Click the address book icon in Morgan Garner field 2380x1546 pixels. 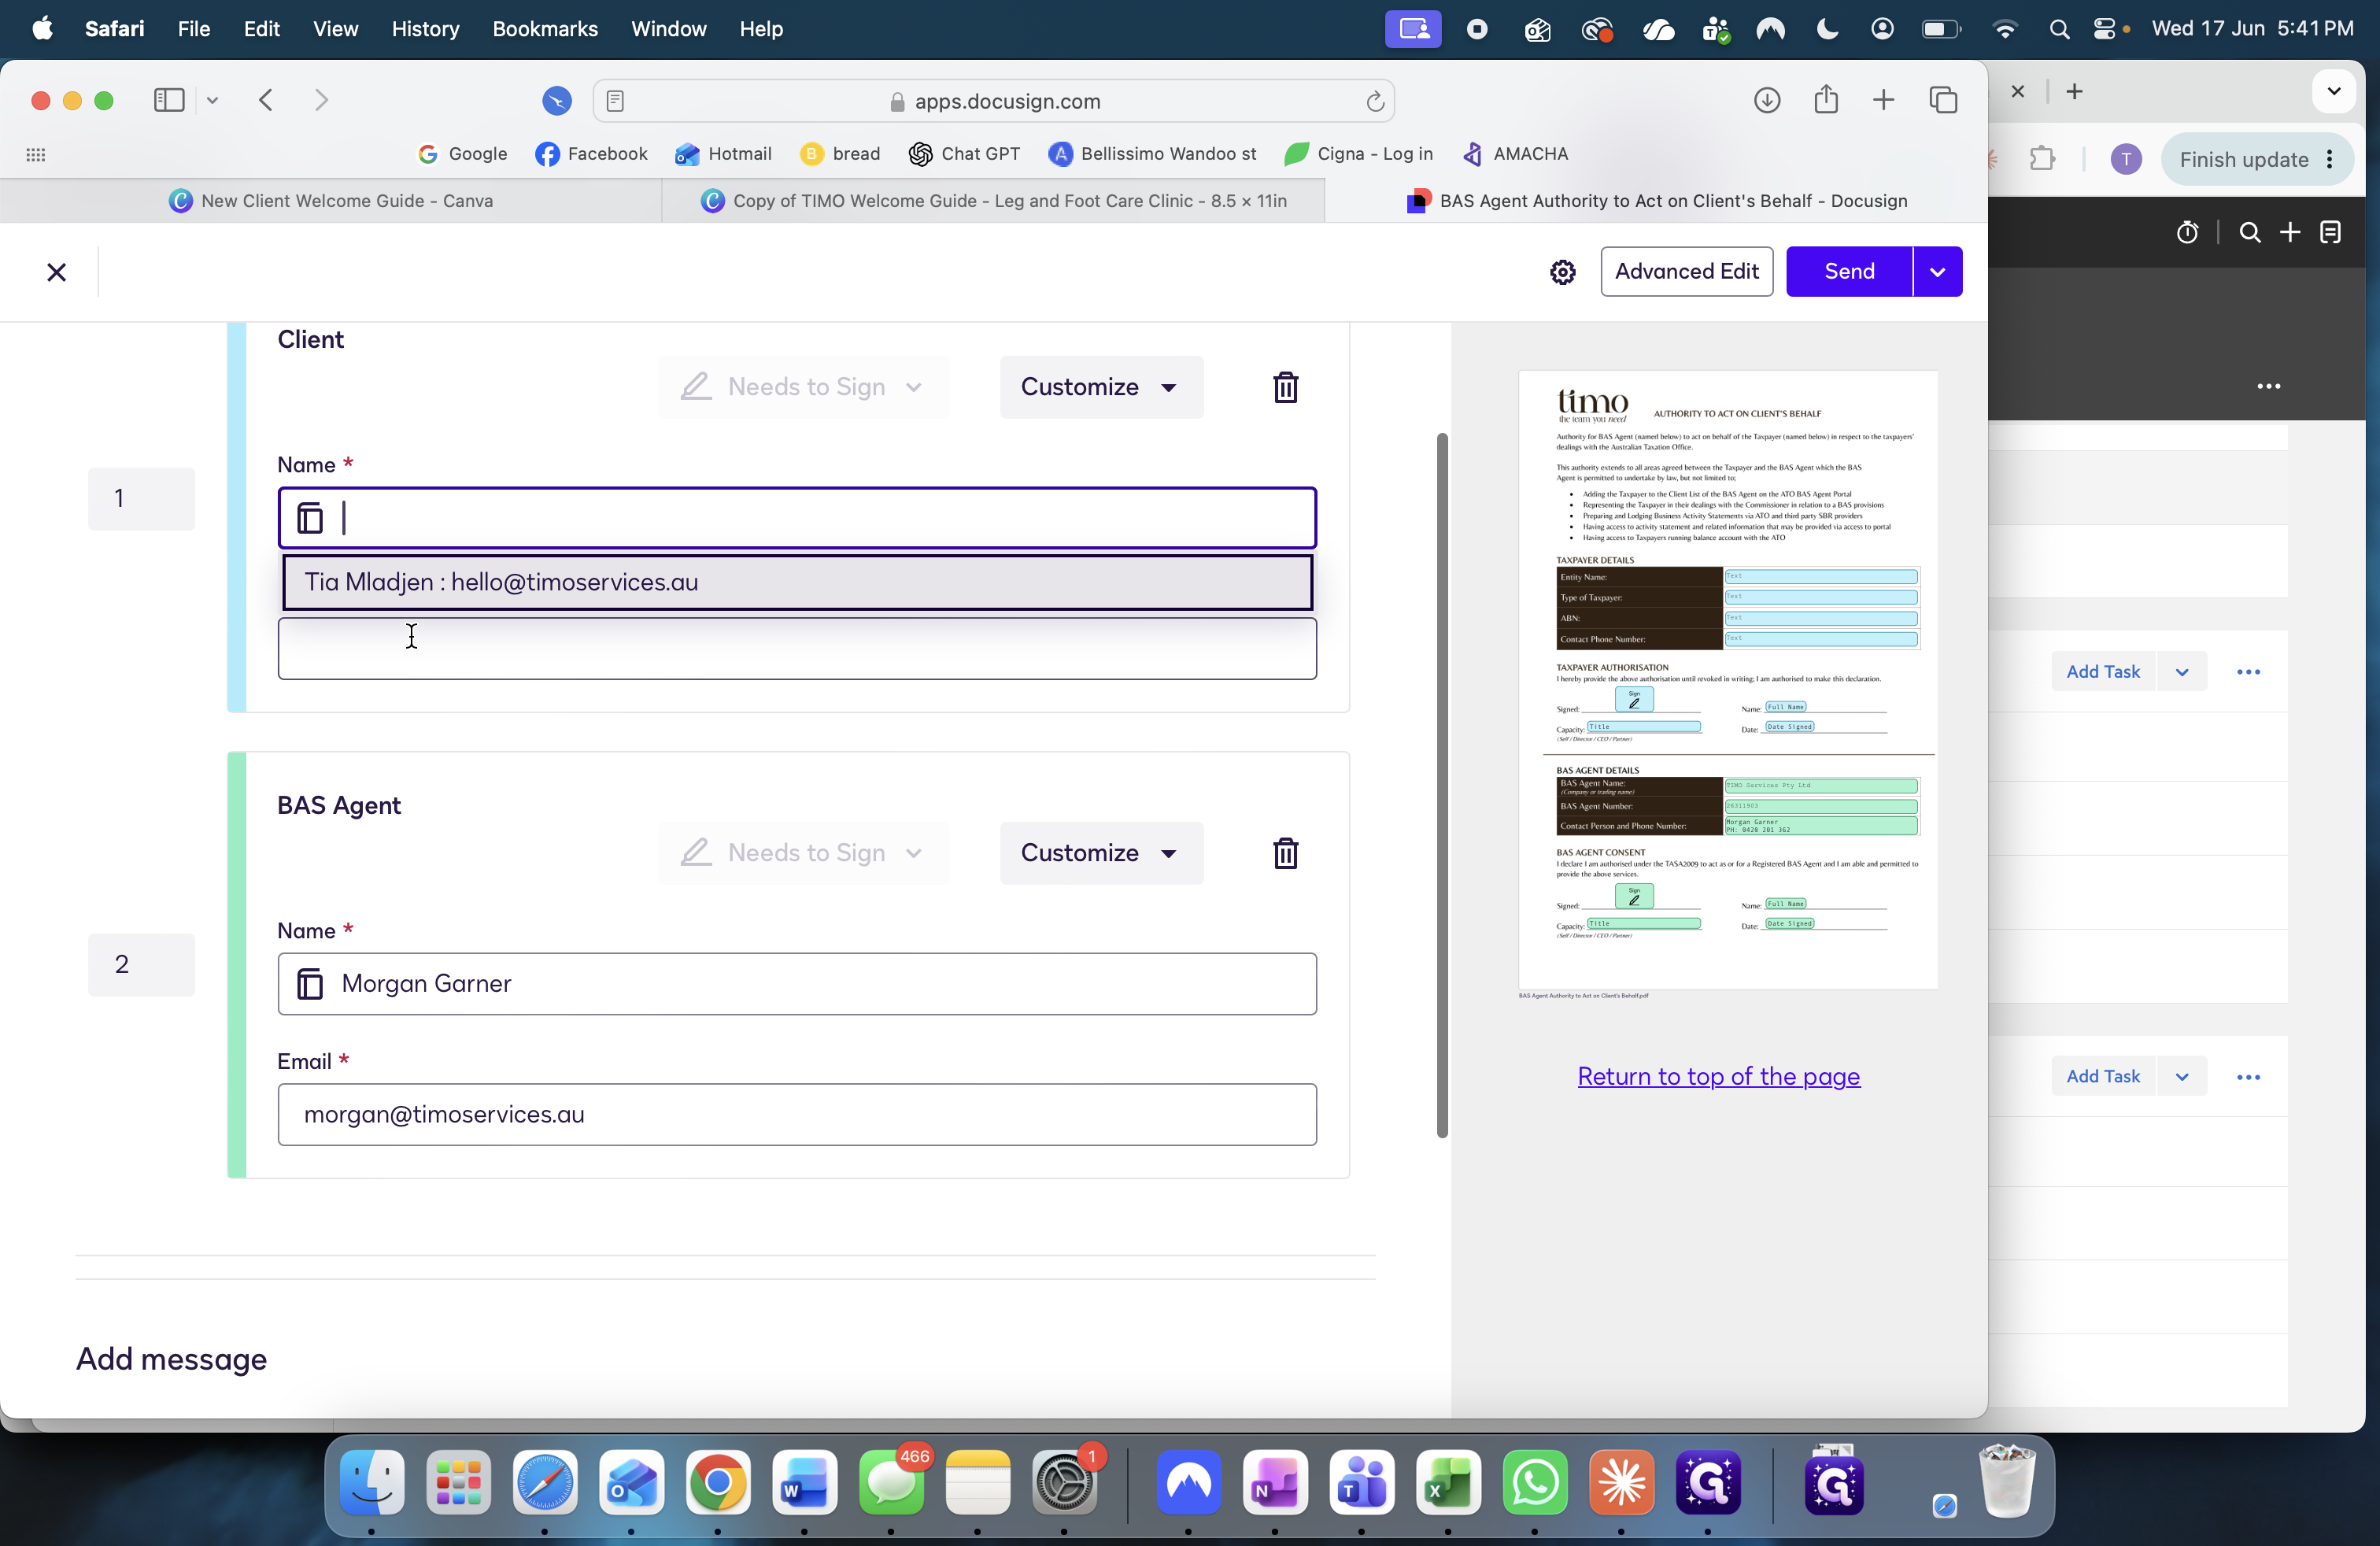[x=310, y=984]
